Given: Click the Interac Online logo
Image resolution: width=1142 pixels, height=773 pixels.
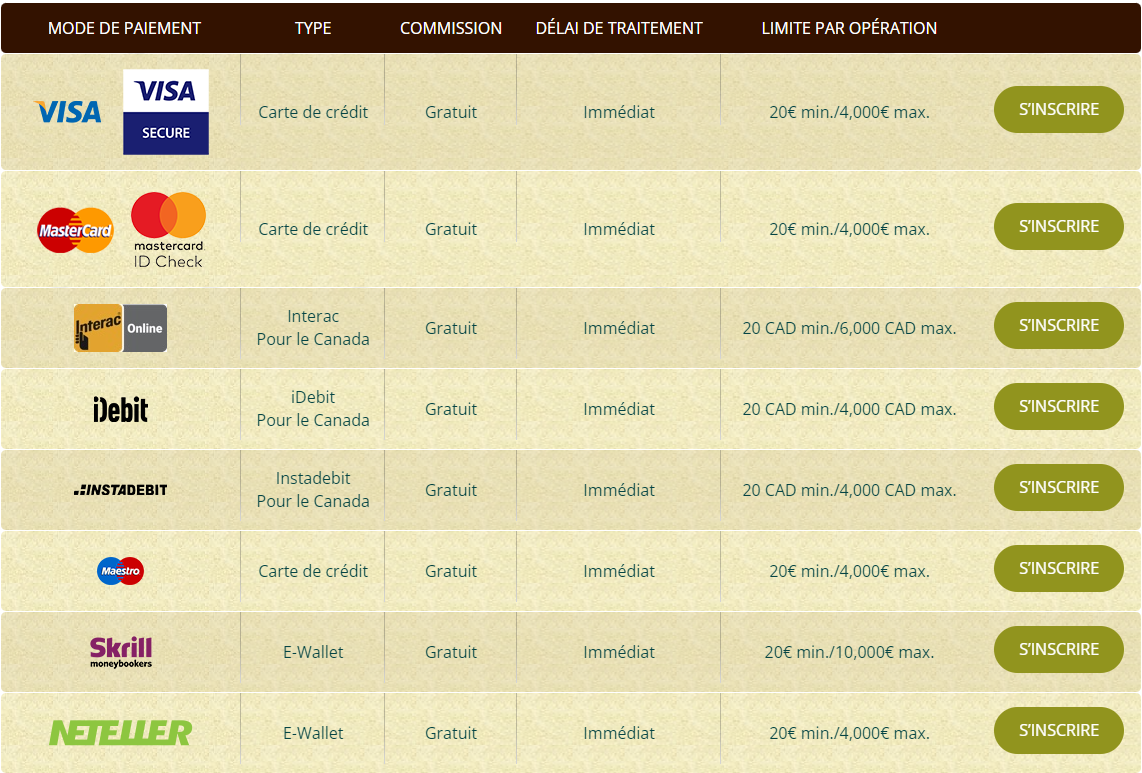Looking at the screenshot, I should click(120, 327).
